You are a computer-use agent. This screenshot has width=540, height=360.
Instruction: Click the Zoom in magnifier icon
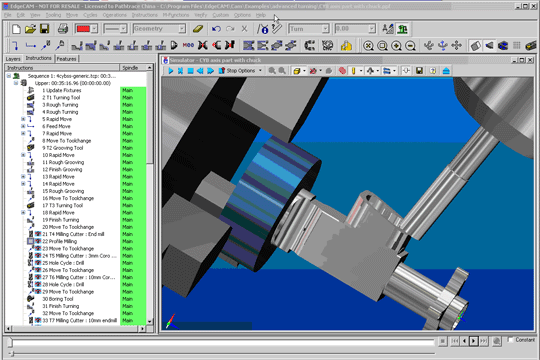click(396, 46)
